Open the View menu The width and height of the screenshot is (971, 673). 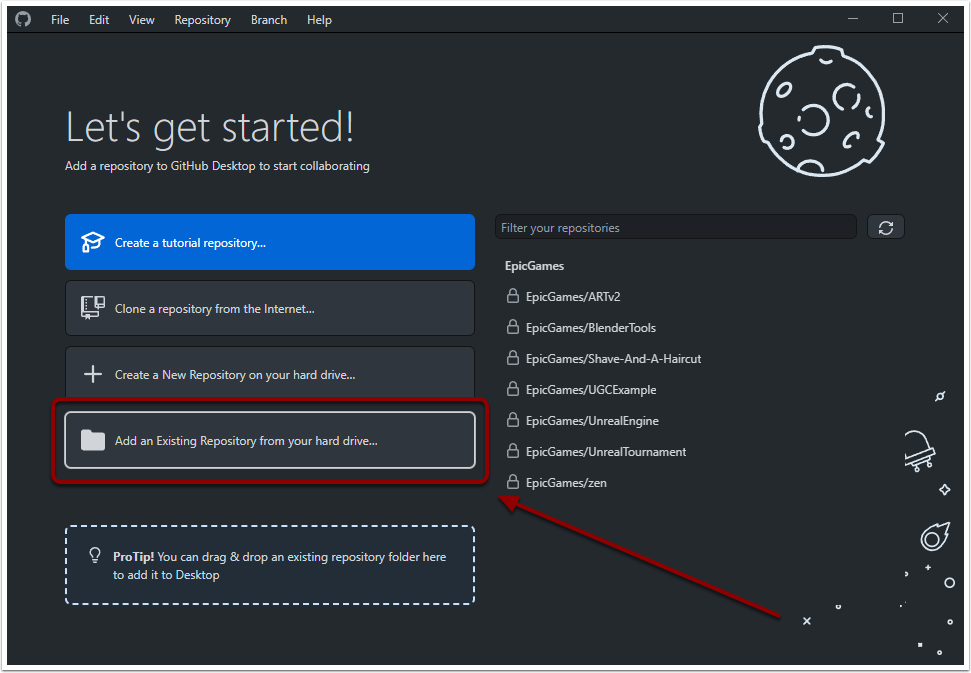tap(142, 20)
